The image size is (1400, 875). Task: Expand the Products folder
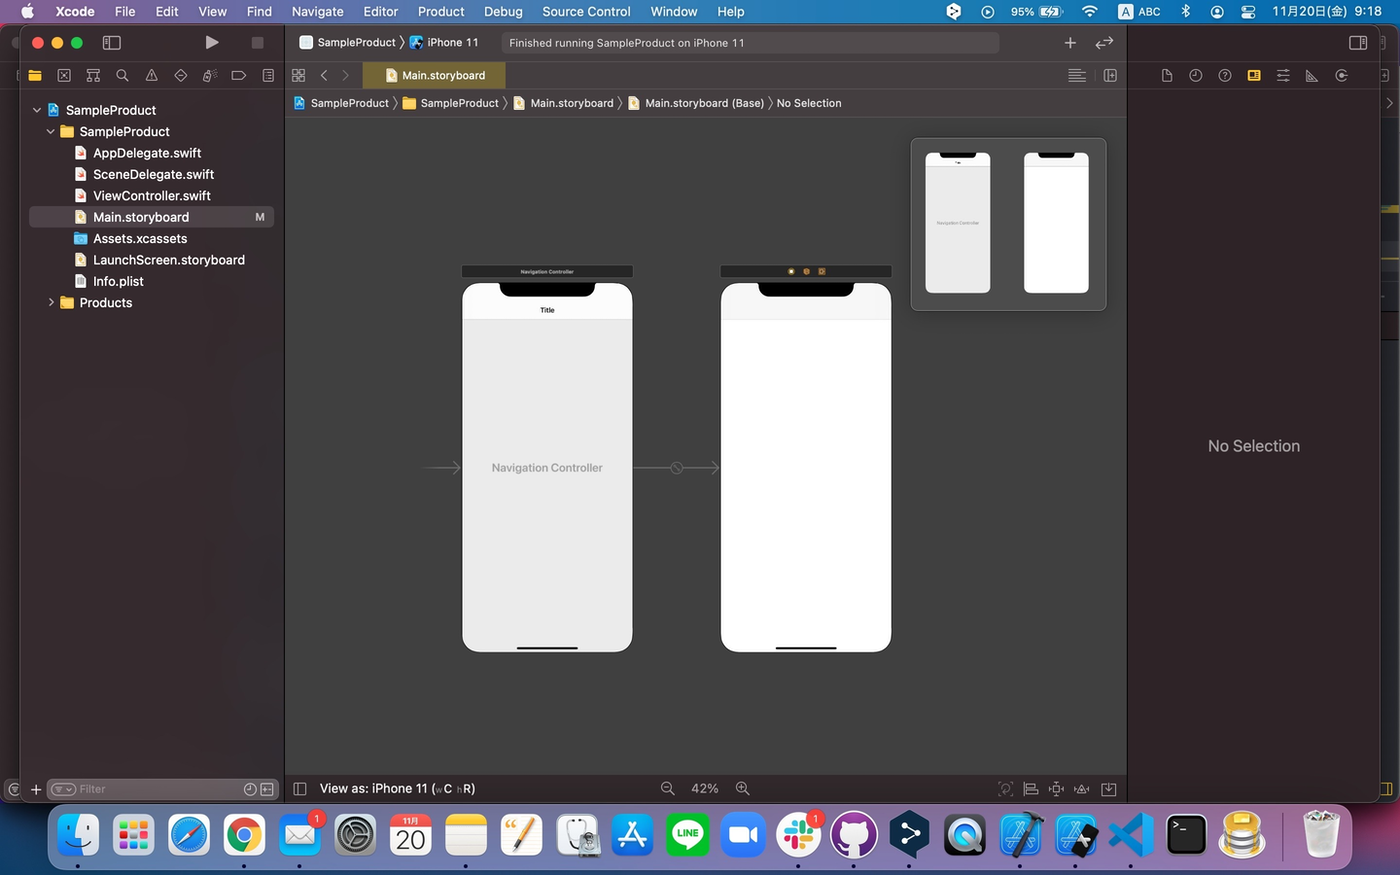coord(51,302)
